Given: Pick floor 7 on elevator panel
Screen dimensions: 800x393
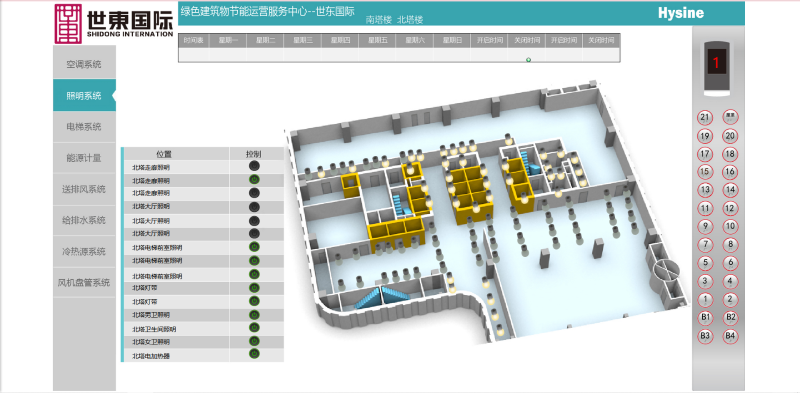Looking at the screenshot, I should [x=705, y=244].
